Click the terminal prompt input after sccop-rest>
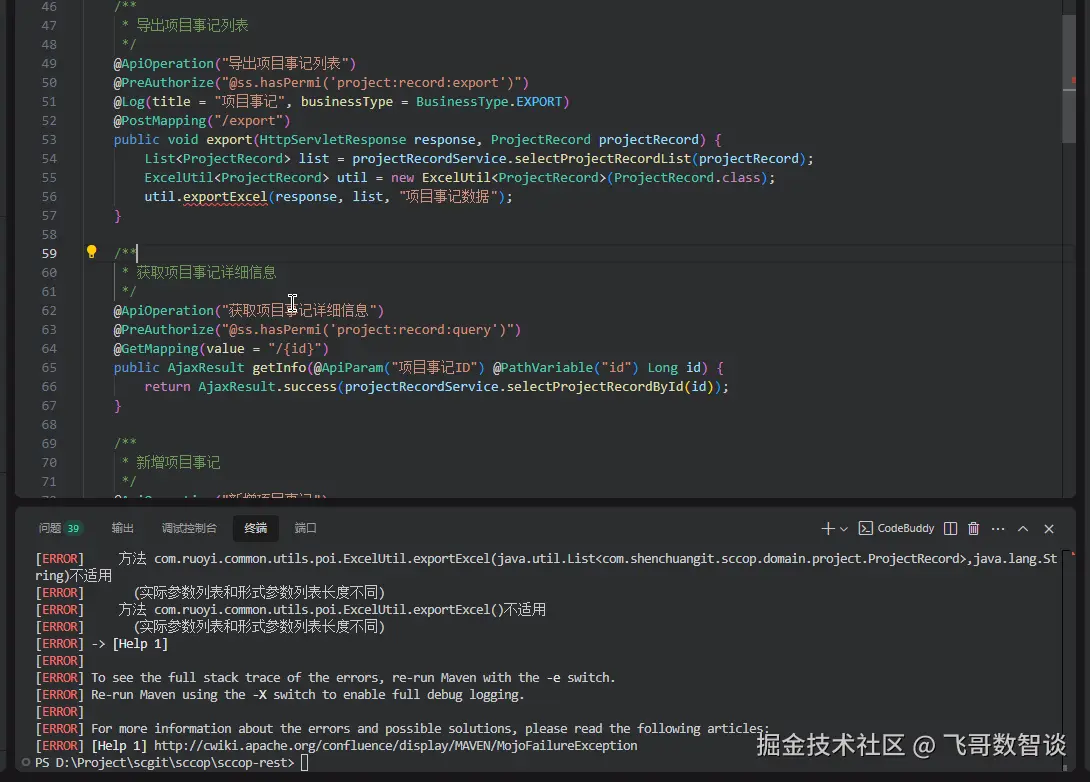Image resolution: width=1090 pixels, height=782 pixels. 304,763
